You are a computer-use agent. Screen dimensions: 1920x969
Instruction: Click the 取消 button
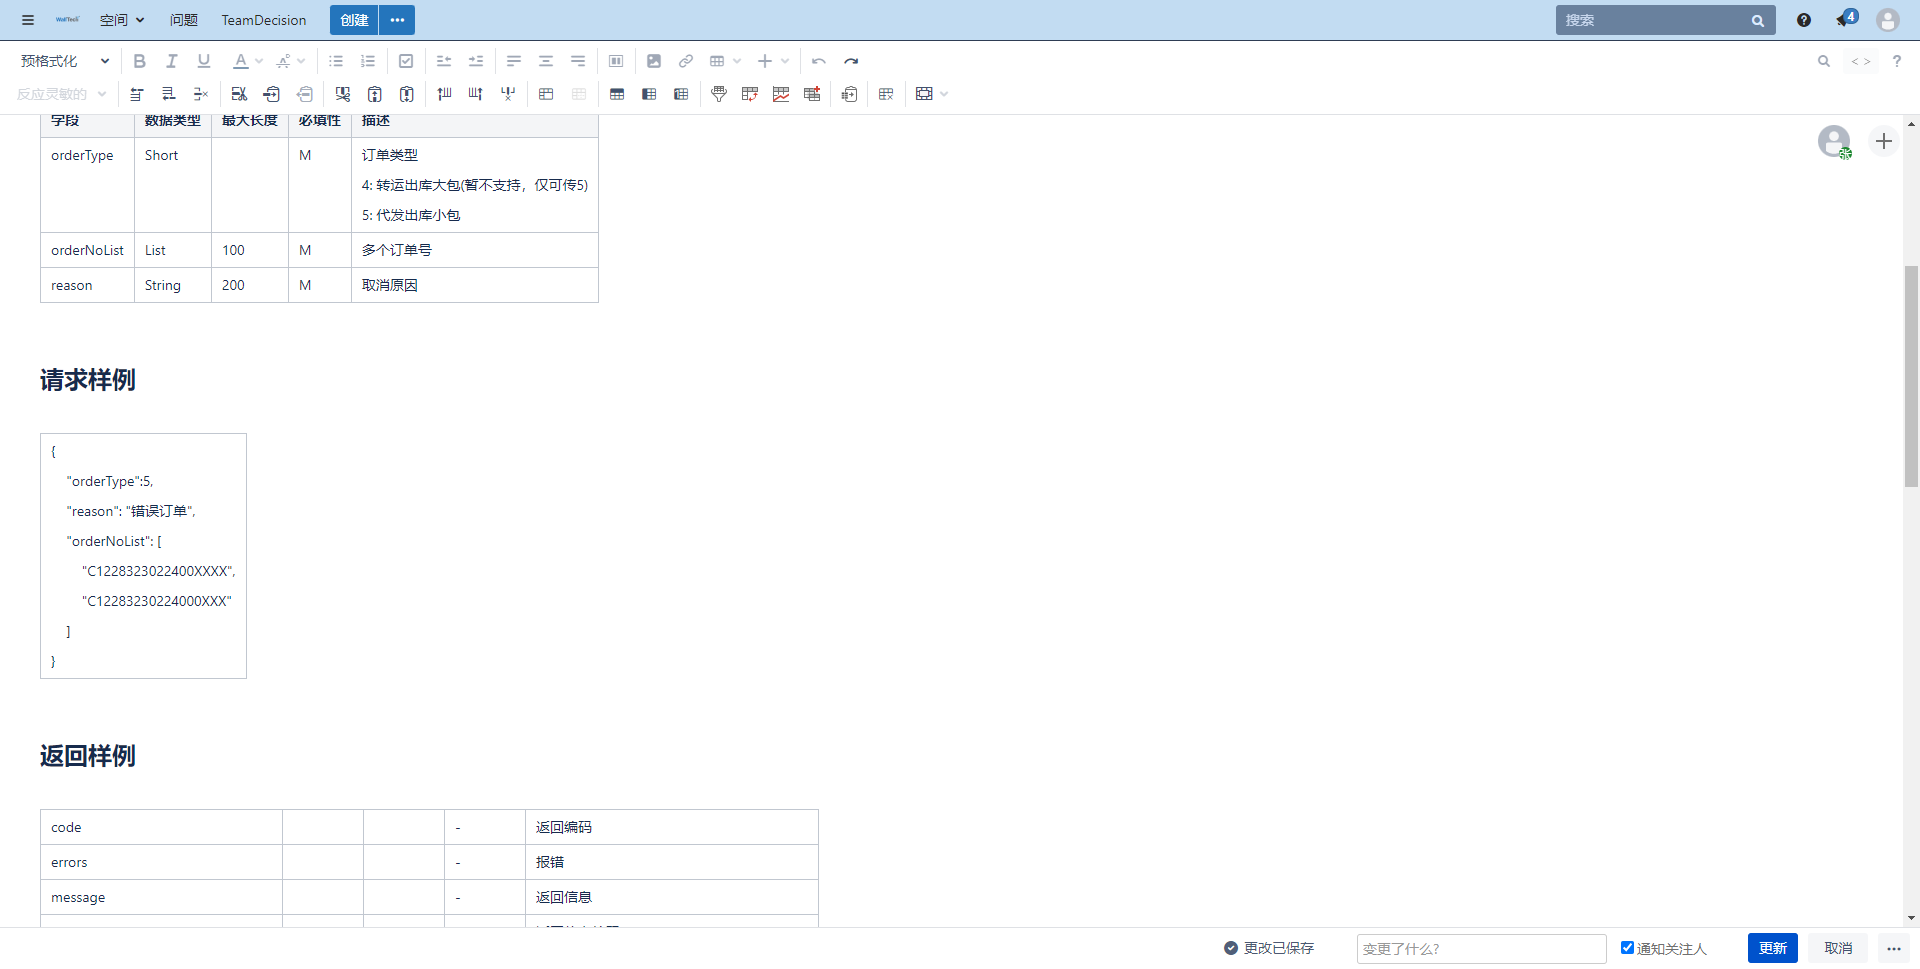(1838, 948)
